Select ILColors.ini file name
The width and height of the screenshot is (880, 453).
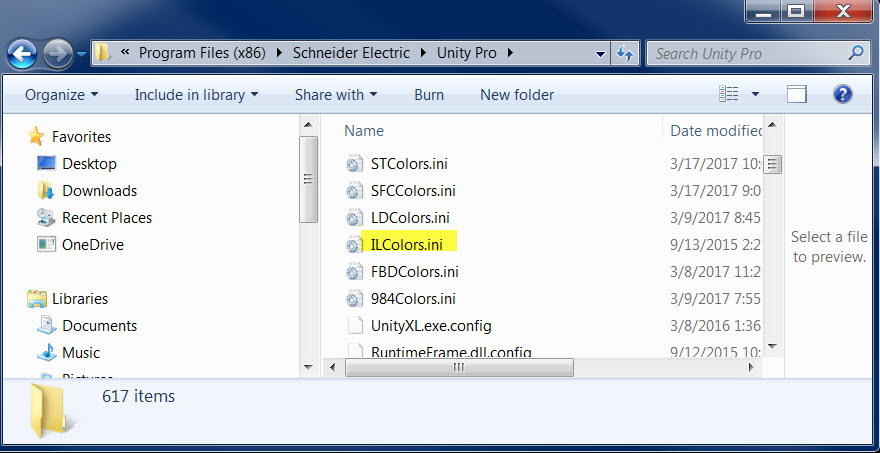click(406, 245)
